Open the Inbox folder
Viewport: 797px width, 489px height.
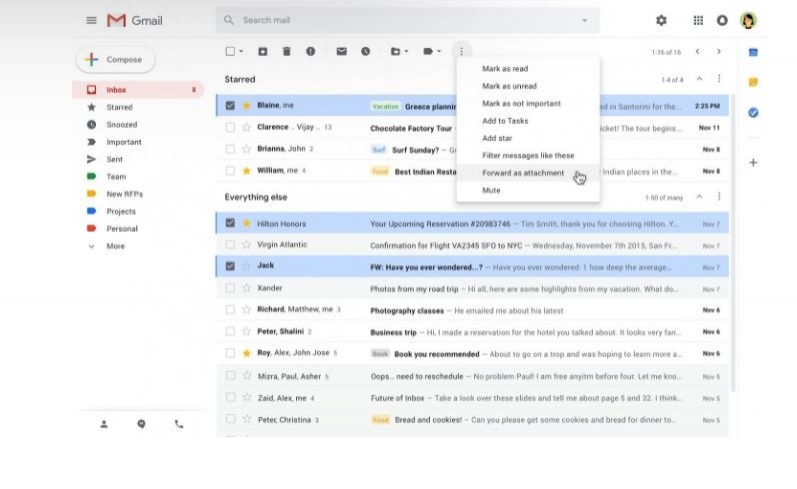pos(138,89)
